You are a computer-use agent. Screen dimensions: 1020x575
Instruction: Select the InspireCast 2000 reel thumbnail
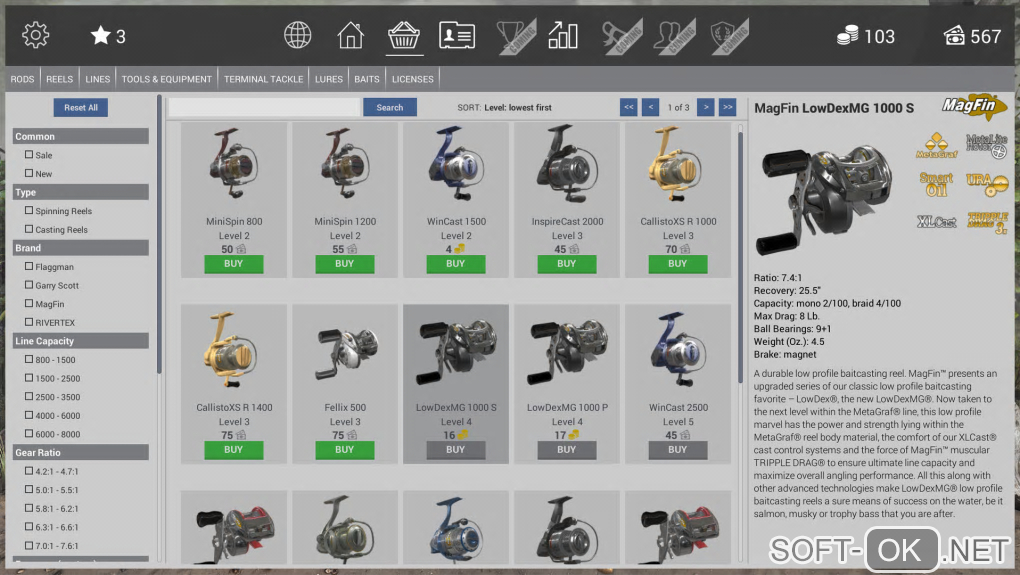(567, 163)
